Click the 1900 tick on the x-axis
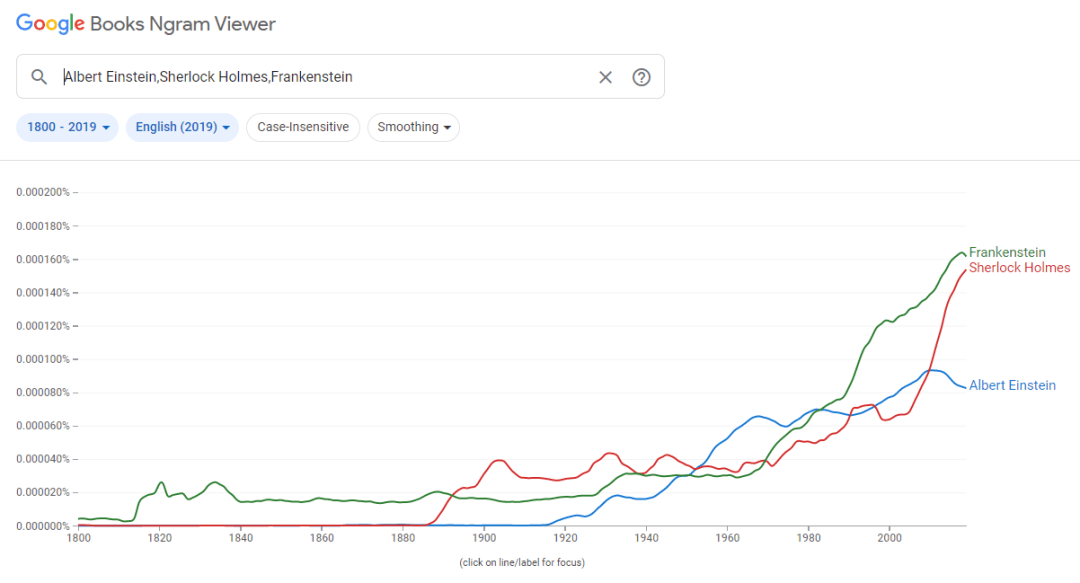The height and width of the screenshot is (583, 1080). 484,537
